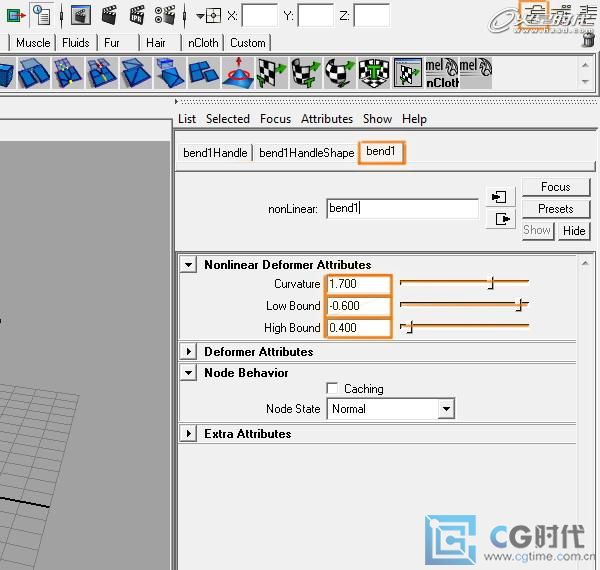Collapse the Node Behavior section
Image resolution: width=600 pixels, height=570 pixels.
[188, 372]
